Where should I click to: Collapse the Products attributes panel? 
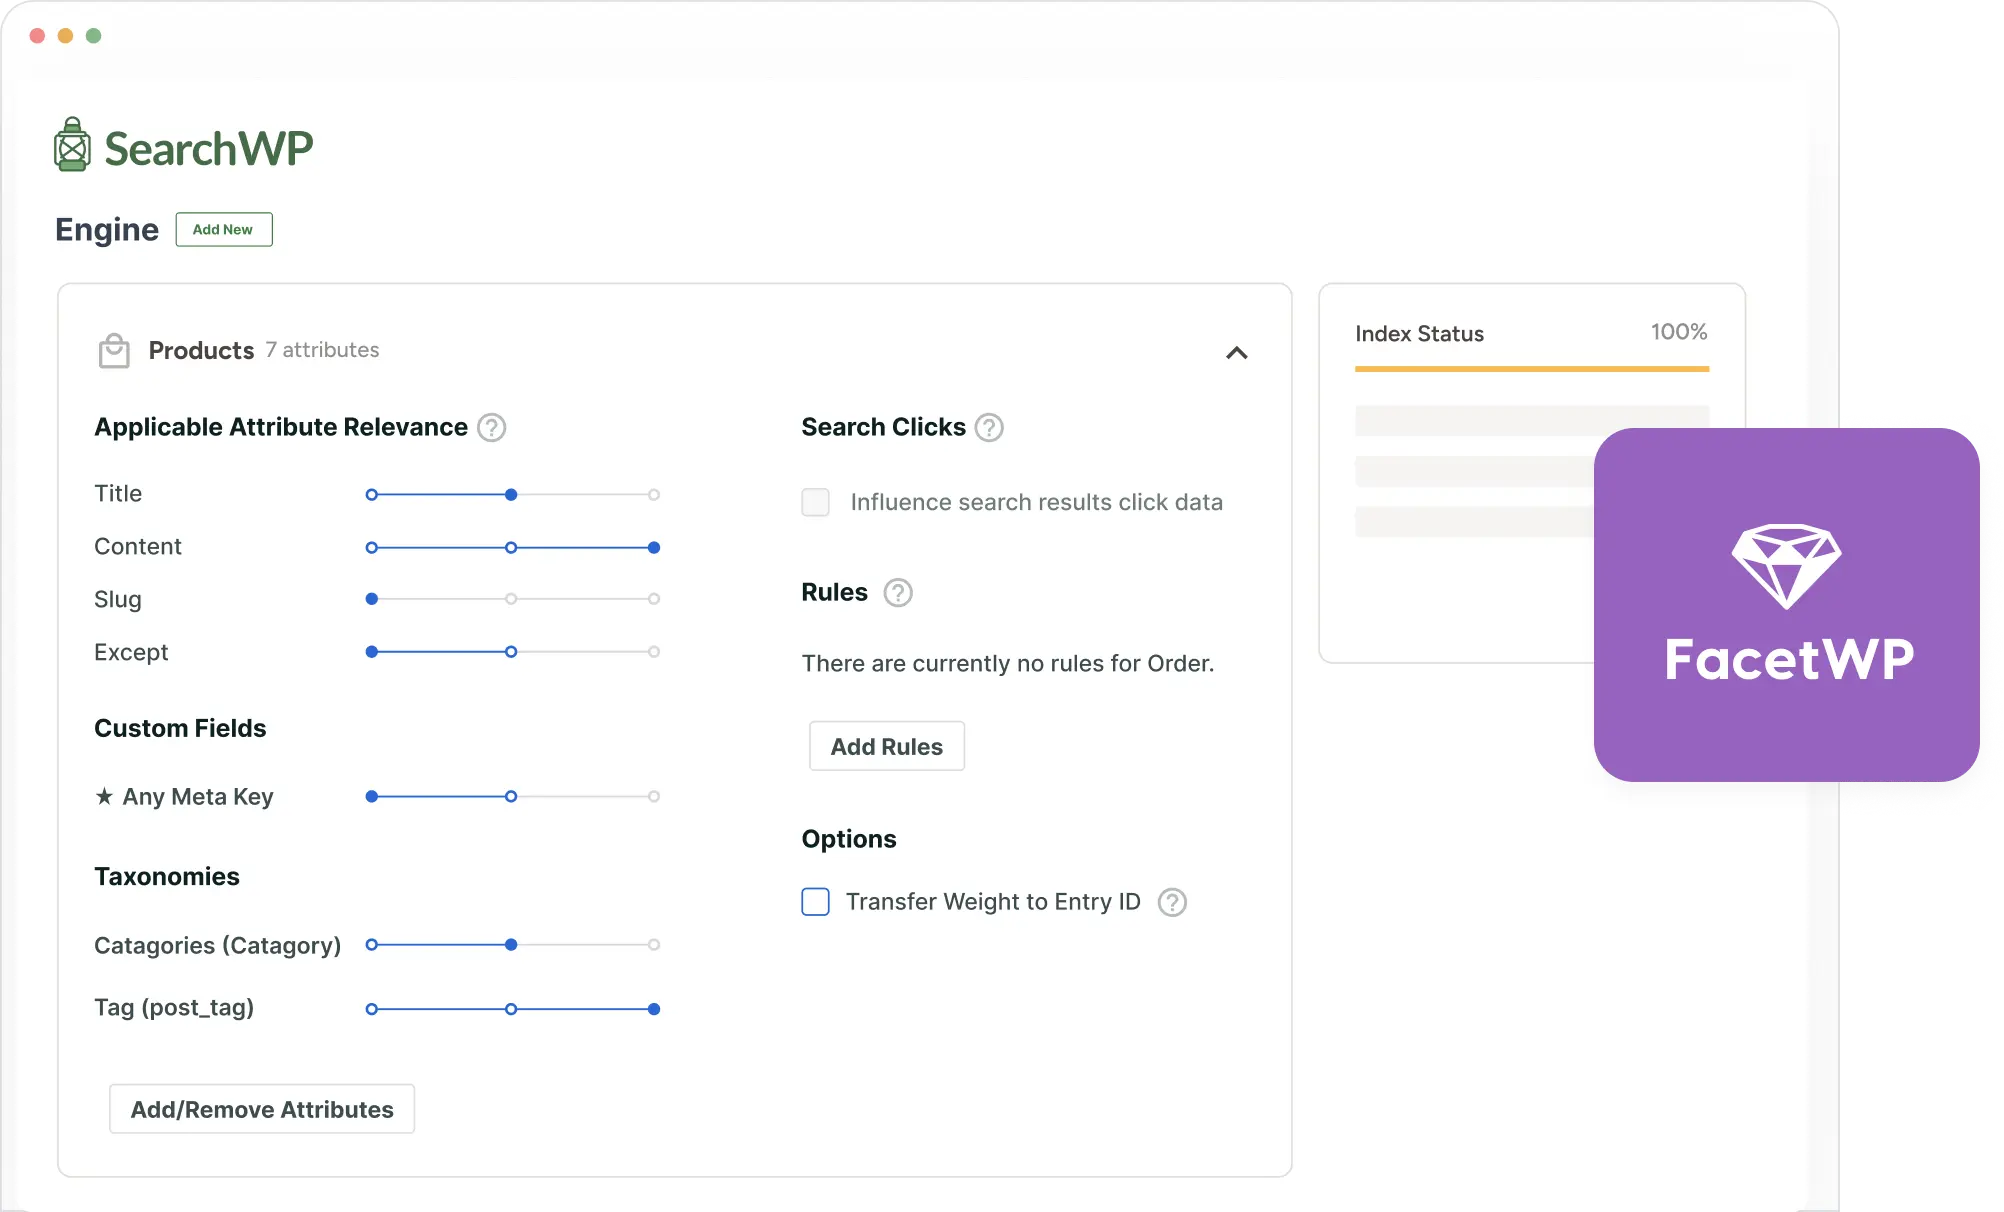[x=1236, y=353]
